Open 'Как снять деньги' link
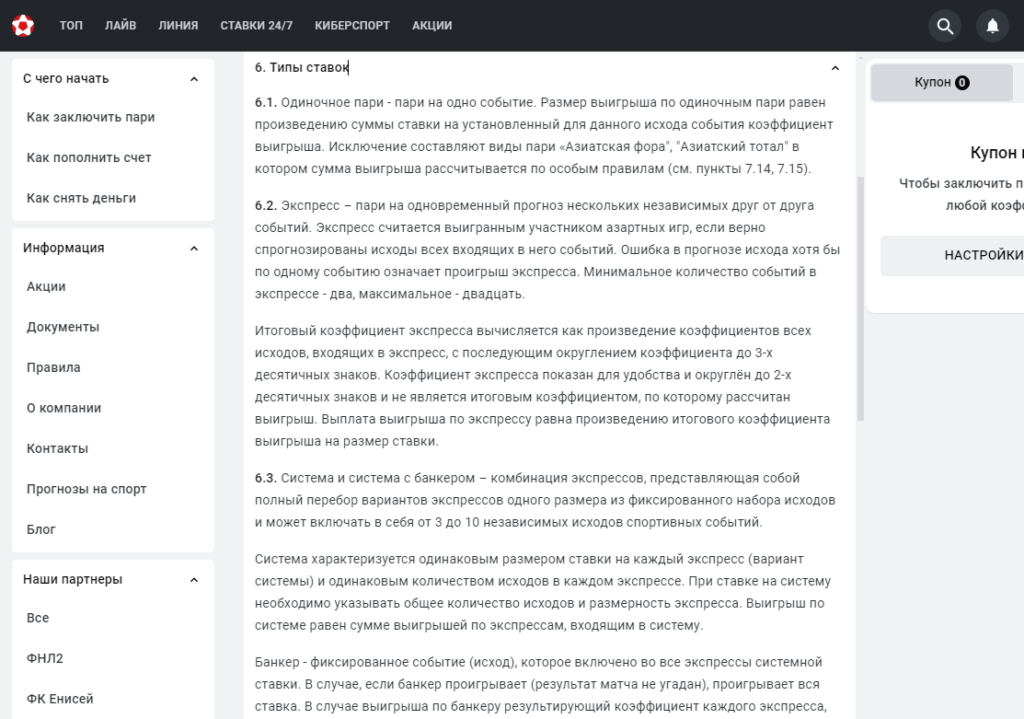 click(81, 198)
